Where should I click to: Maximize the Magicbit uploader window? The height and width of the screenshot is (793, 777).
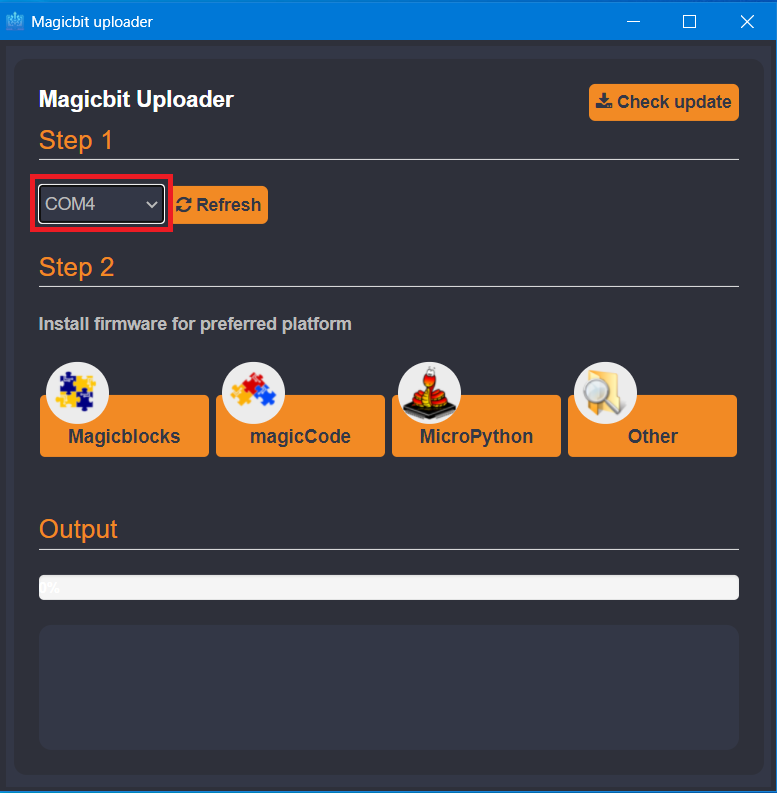689,22
